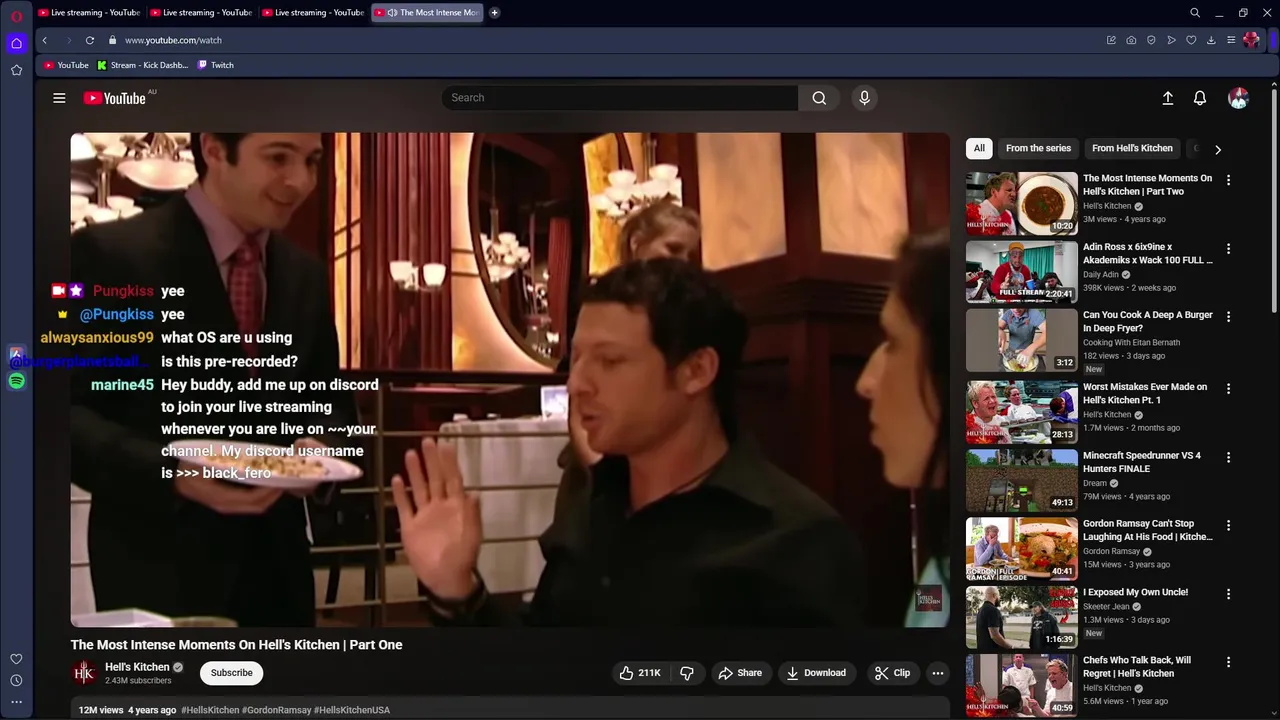Viewport: 1280px width, 720px height.
Task: Show more filter chips with right chevron
Action: pos(1217,149)
